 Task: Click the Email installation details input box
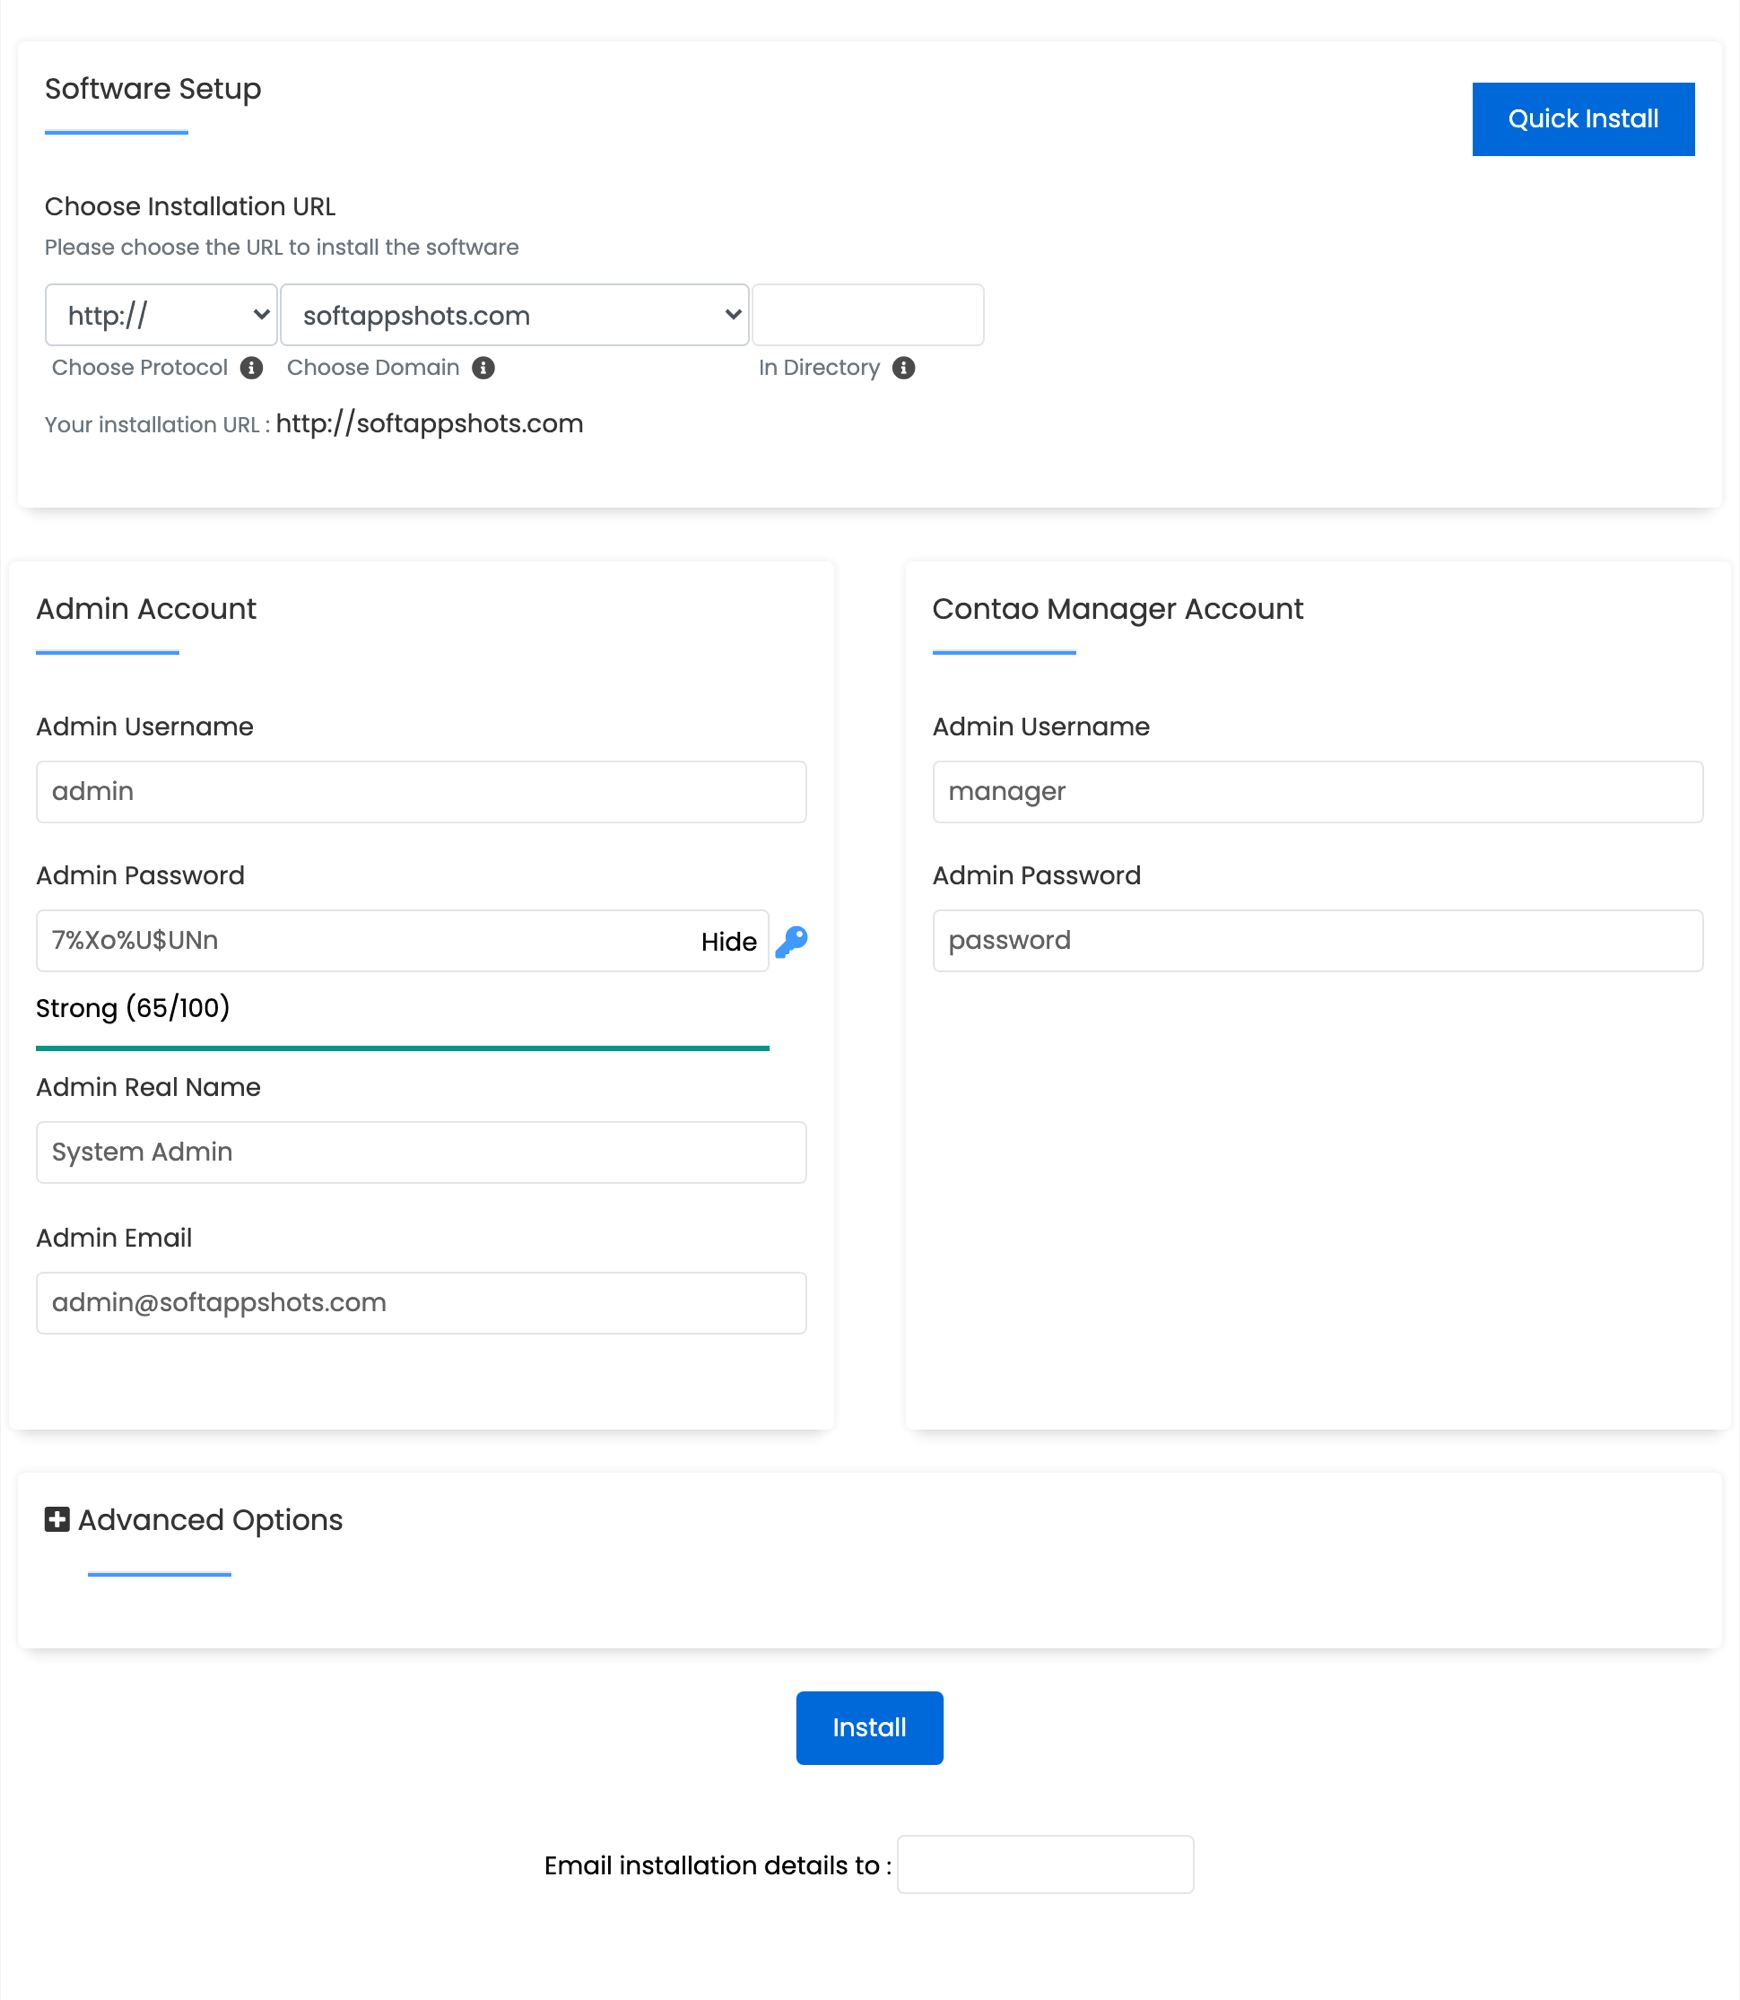click(x=1045, y=1864)
